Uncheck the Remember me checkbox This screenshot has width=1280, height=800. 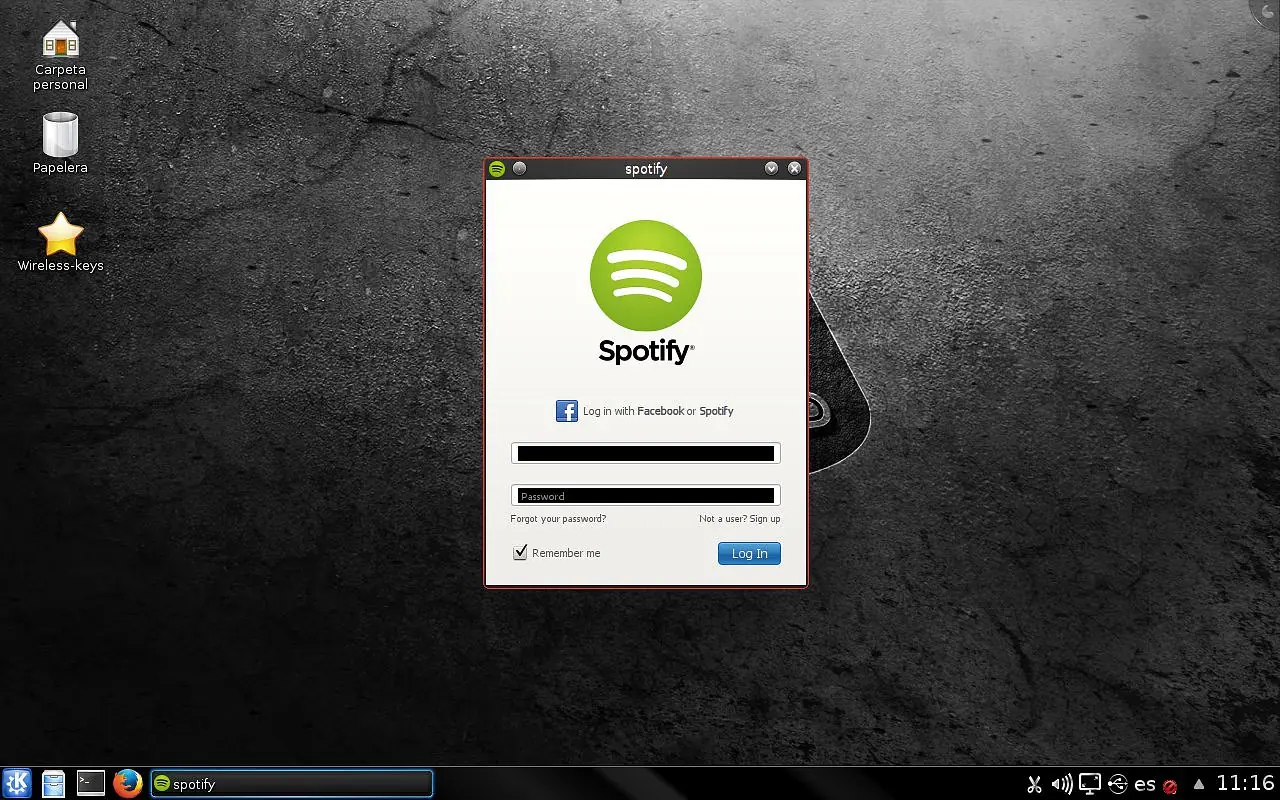coord(520,553)
